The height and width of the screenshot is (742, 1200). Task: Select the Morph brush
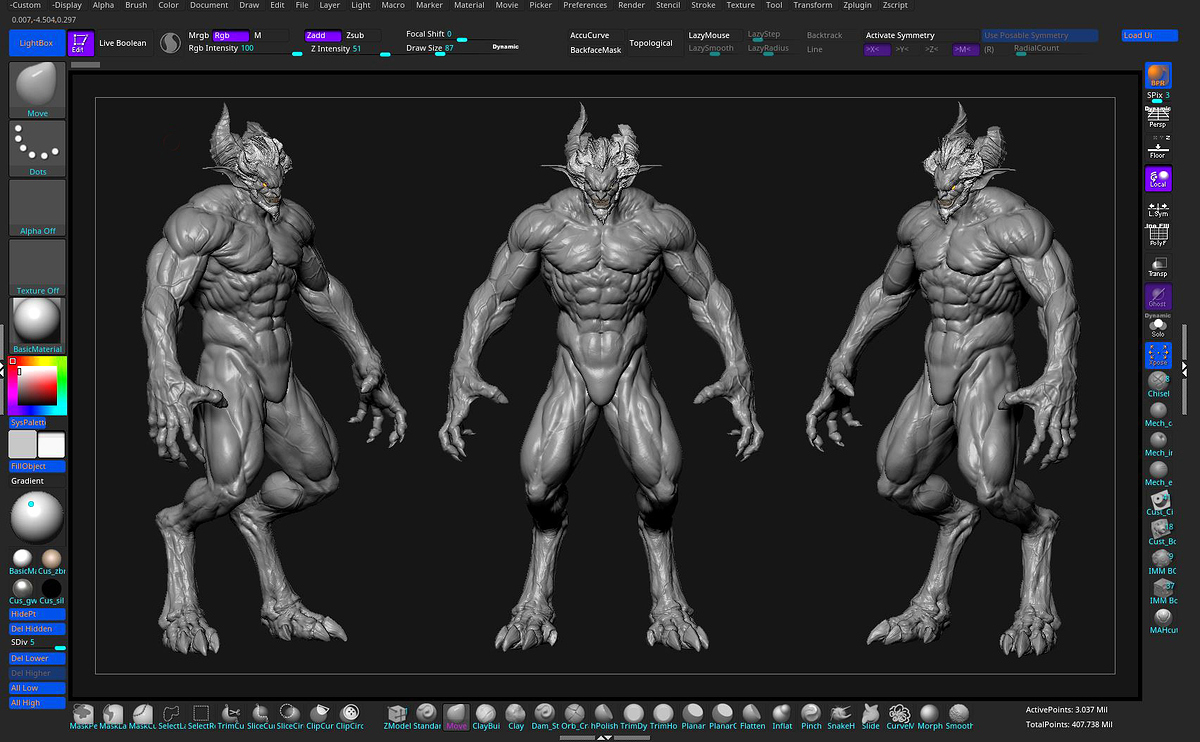click(930, 716)
